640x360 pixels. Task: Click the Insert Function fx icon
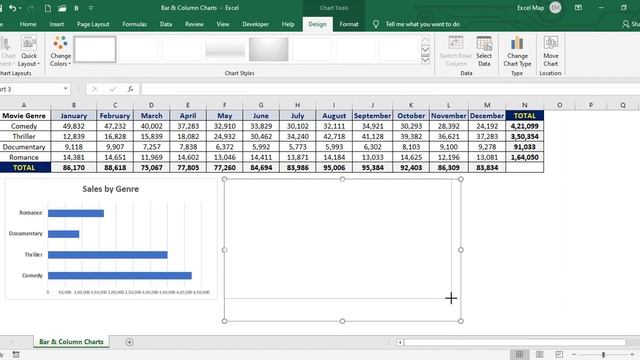click(x=130, y=89)
